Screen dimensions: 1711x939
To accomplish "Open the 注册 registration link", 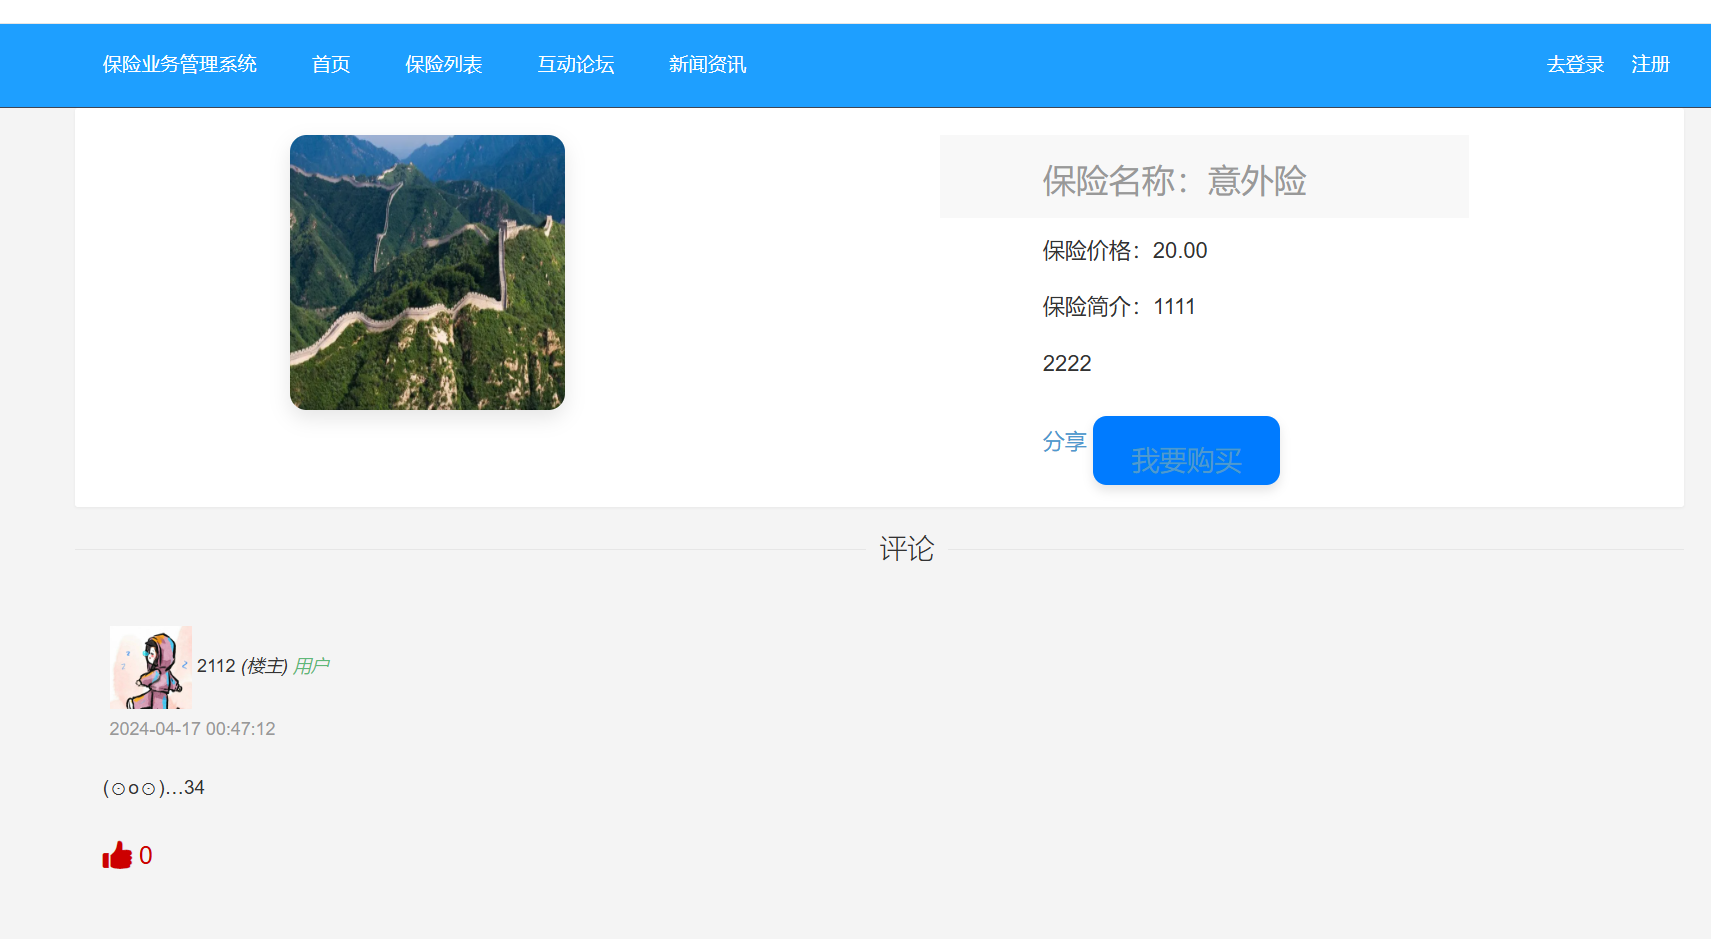I will (1650, 65).
